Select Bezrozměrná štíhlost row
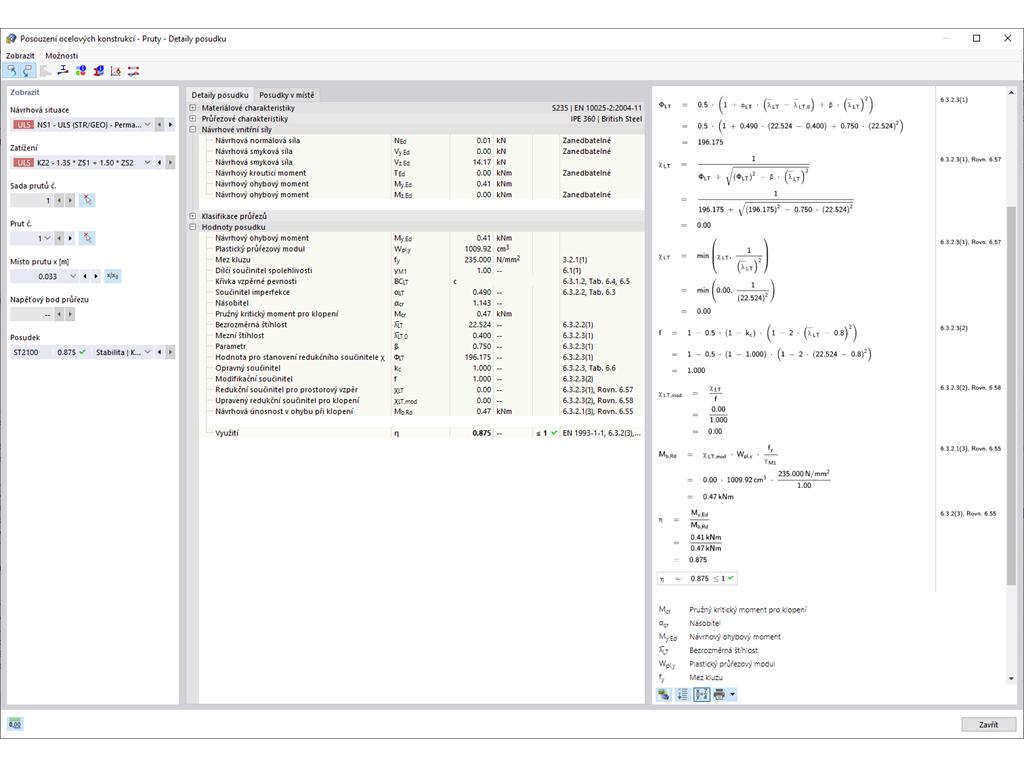 (x=422, y=325)
